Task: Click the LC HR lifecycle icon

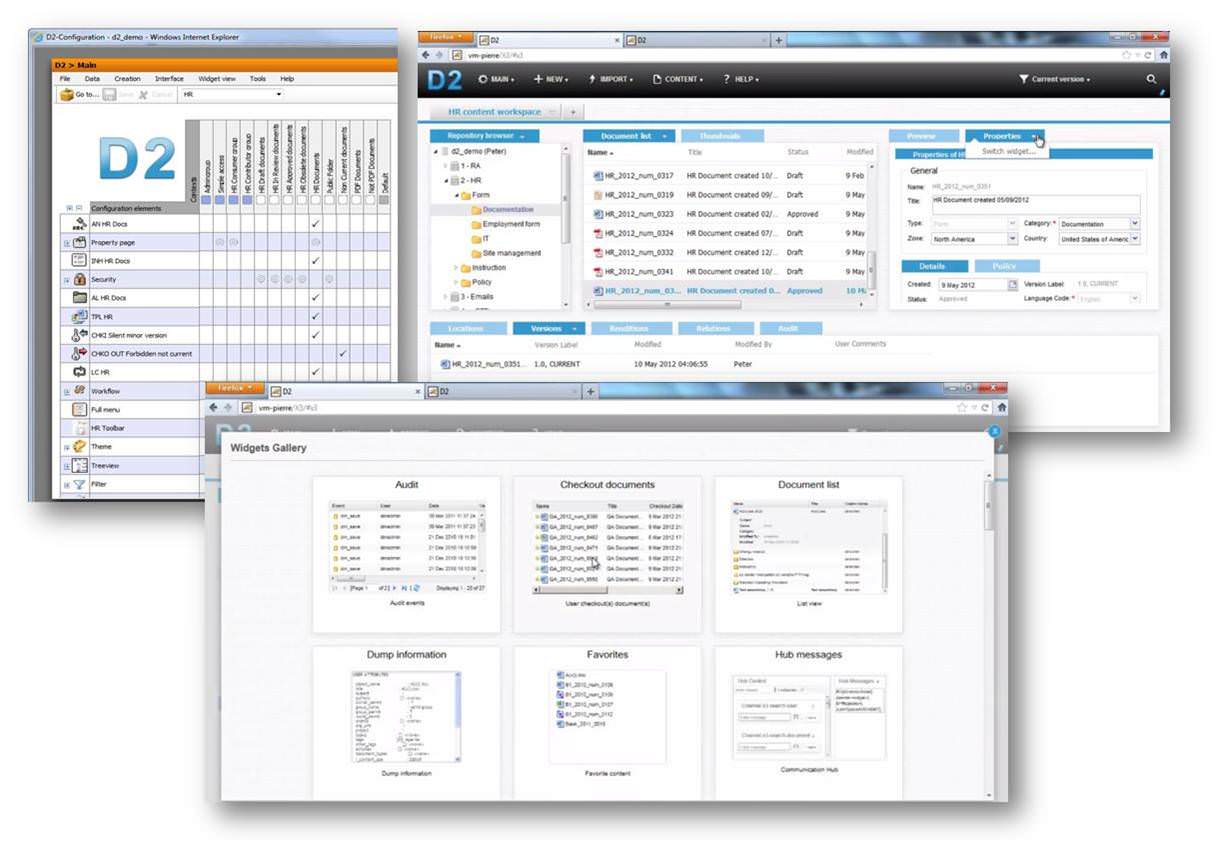Action: pos(79,372)
